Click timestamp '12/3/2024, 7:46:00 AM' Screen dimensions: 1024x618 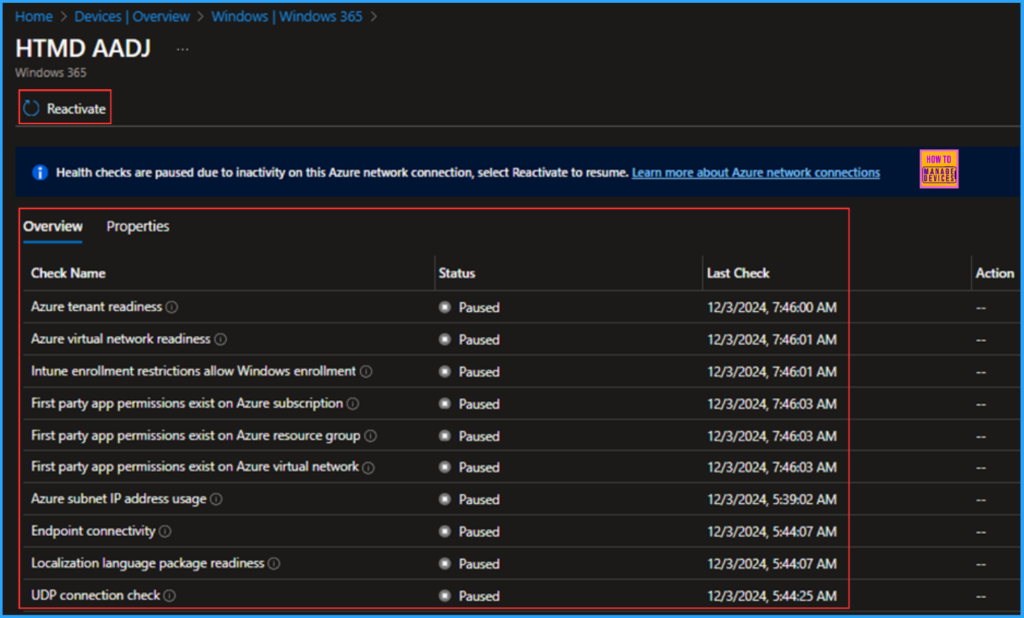[x=772, y=307]
